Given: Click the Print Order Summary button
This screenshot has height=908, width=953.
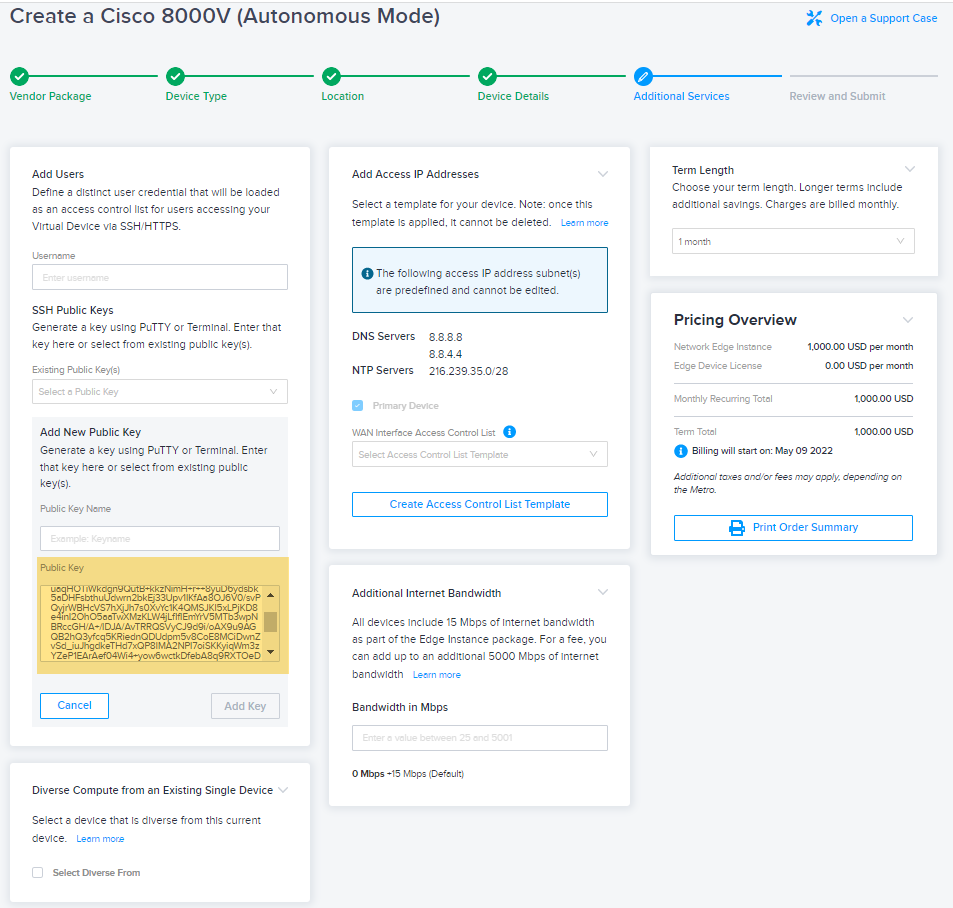Looking at the screenshot, I should 793,528.
